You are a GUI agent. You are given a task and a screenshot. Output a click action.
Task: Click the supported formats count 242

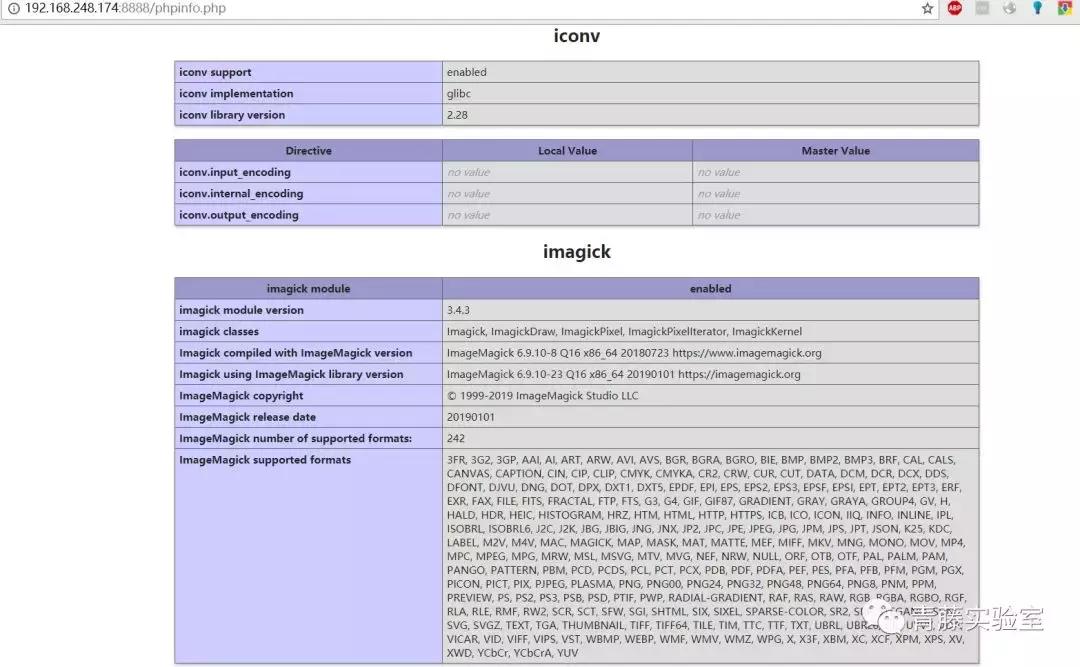[x=457, y=438]
